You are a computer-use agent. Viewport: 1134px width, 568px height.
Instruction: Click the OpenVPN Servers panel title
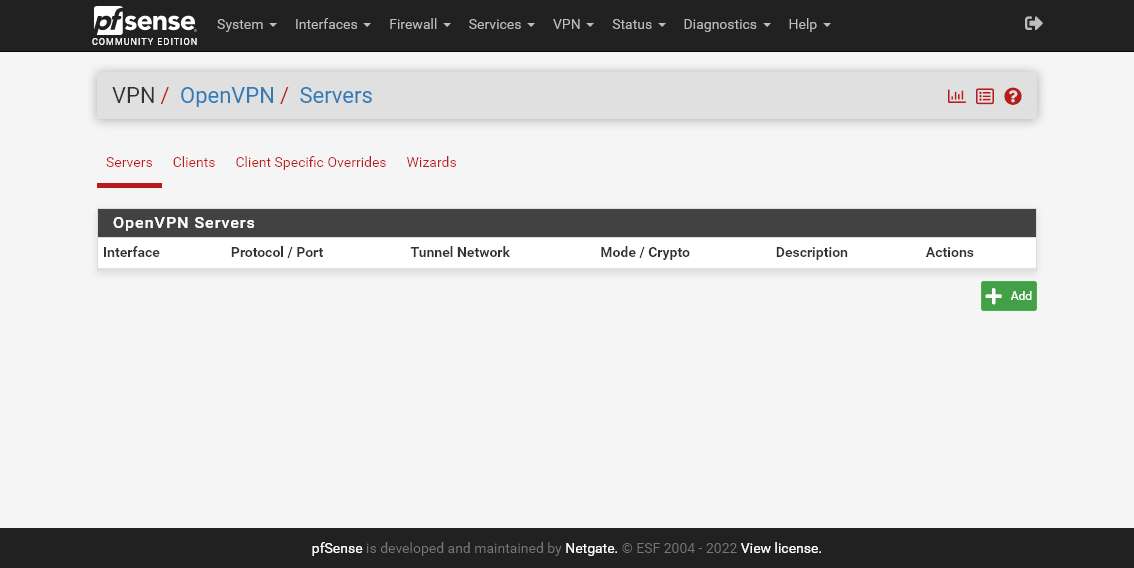pos(184,223)
